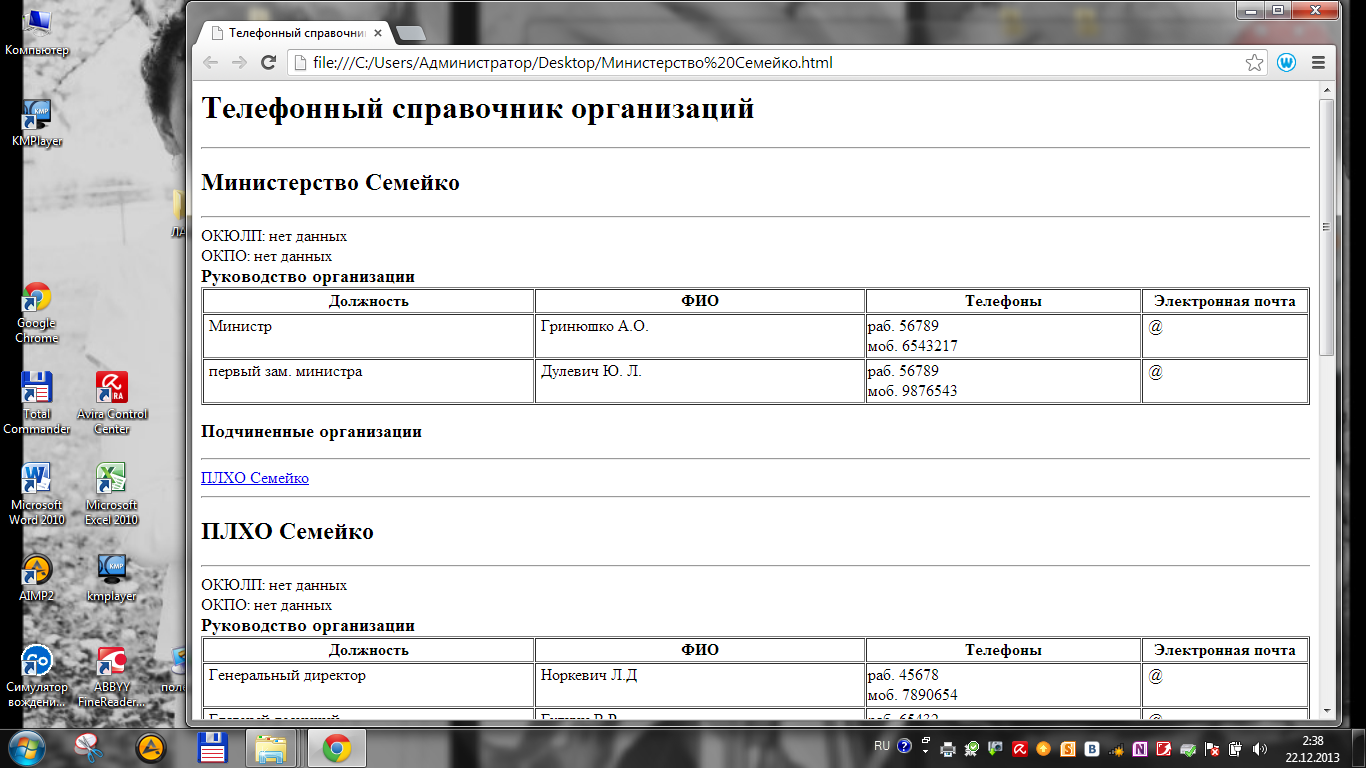Select KMPlayer desktop shortcut
The height and width of the screenshot is (768, 1366).
(x=37, y=122)
